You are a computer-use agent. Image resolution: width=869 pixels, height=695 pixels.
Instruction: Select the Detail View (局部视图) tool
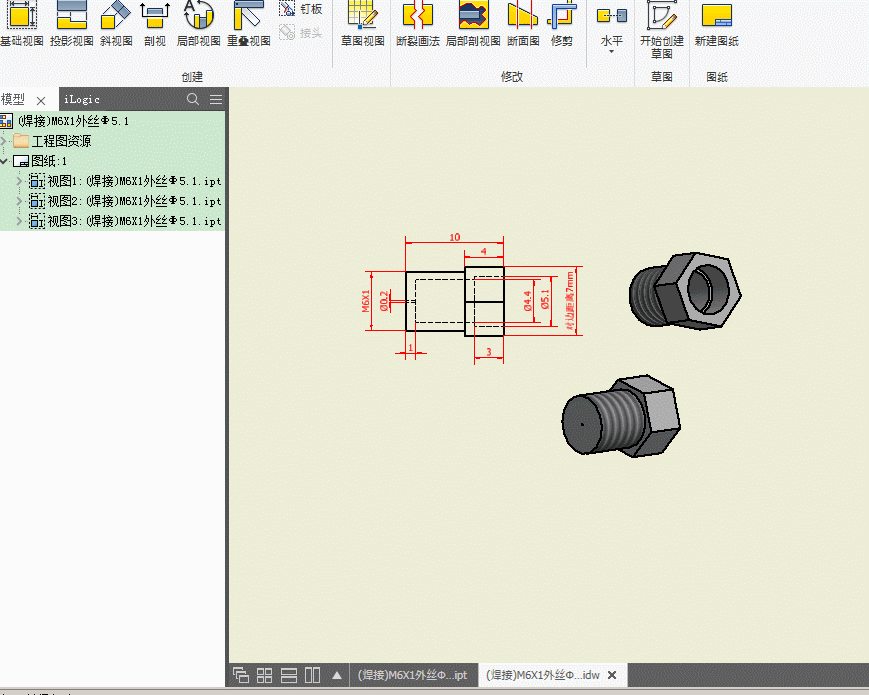(x=198, y=24)
